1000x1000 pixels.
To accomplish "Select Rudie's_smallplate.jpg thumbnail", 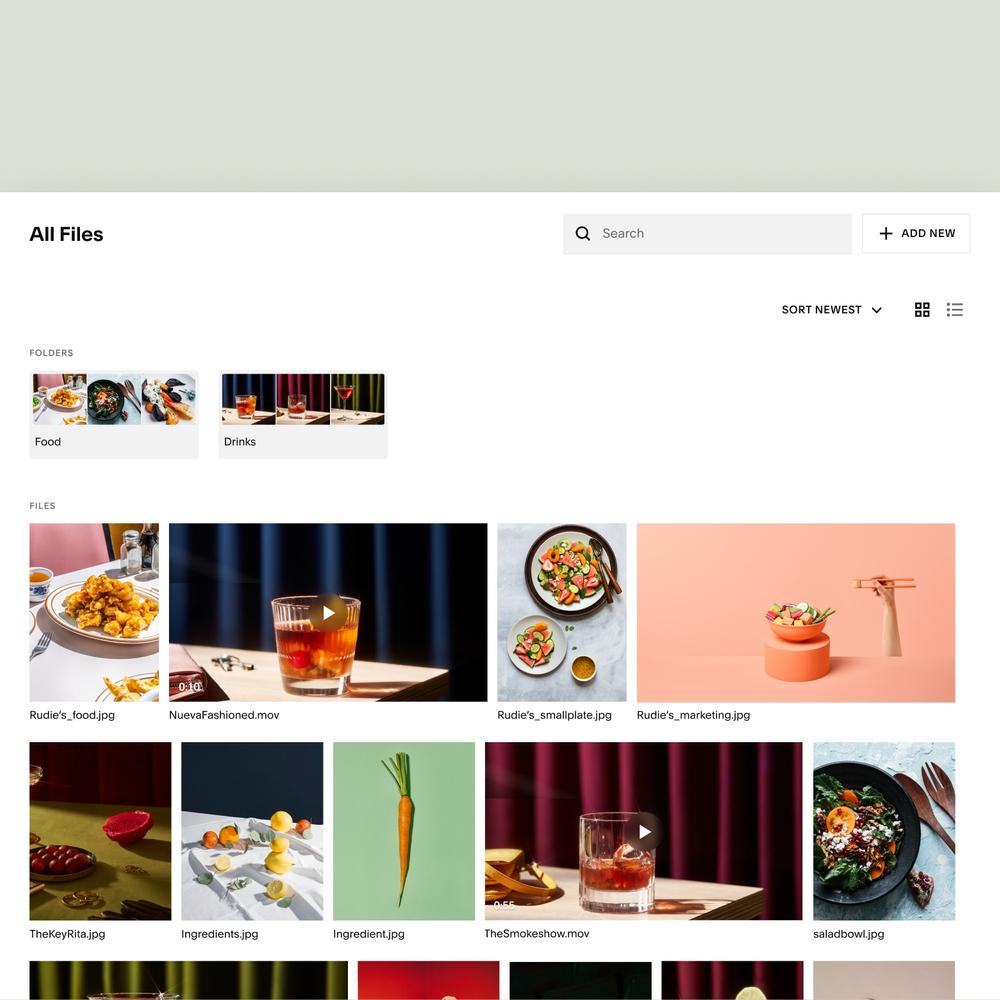I will [562, 612].
